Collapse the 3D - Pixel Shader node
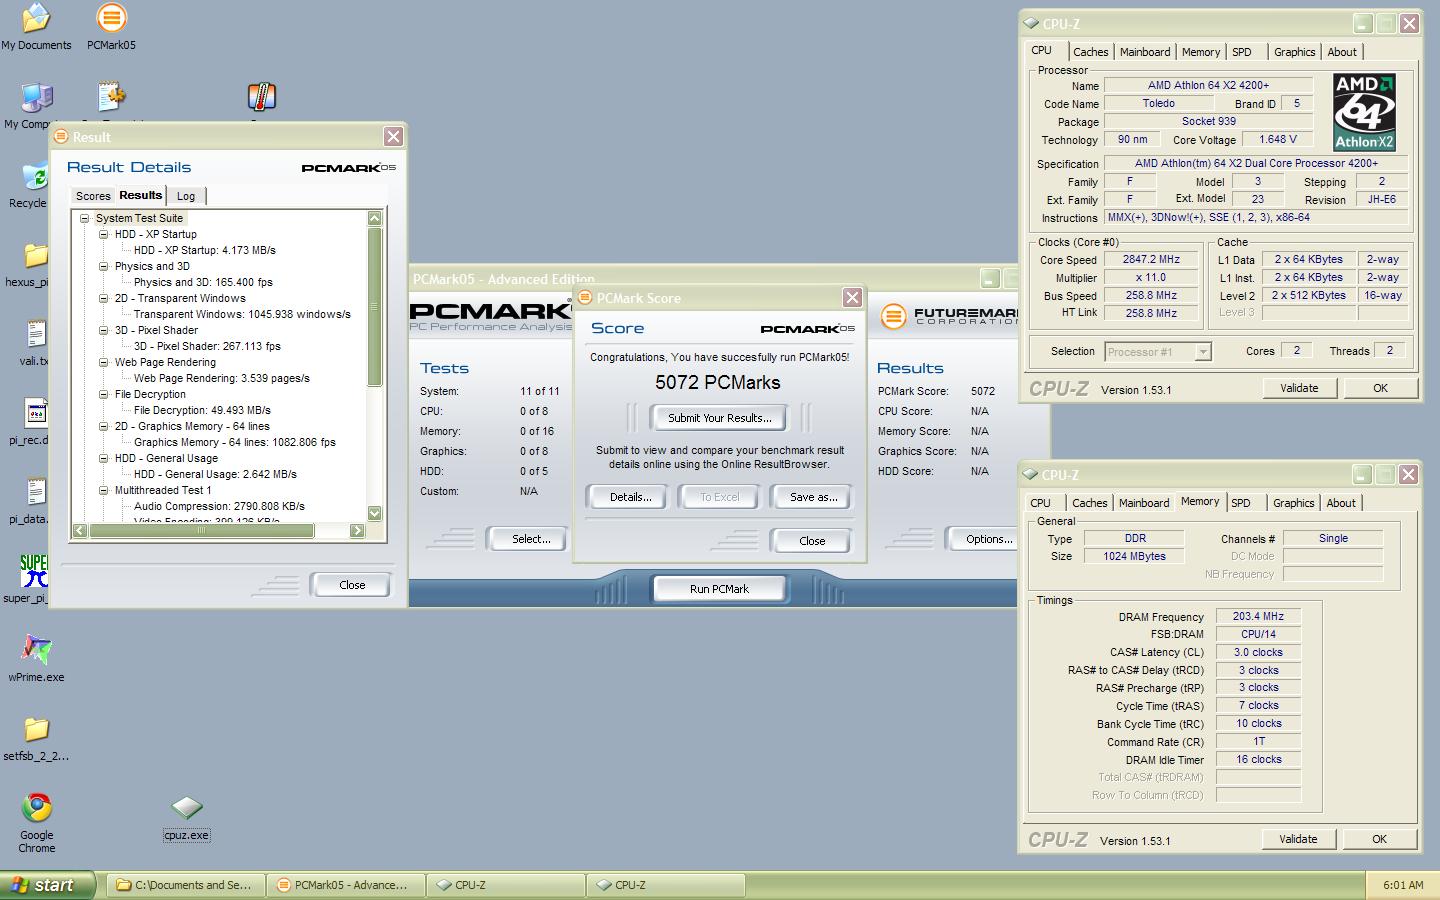This screenshot has width=1440, height=900. (x=104, y=330)
